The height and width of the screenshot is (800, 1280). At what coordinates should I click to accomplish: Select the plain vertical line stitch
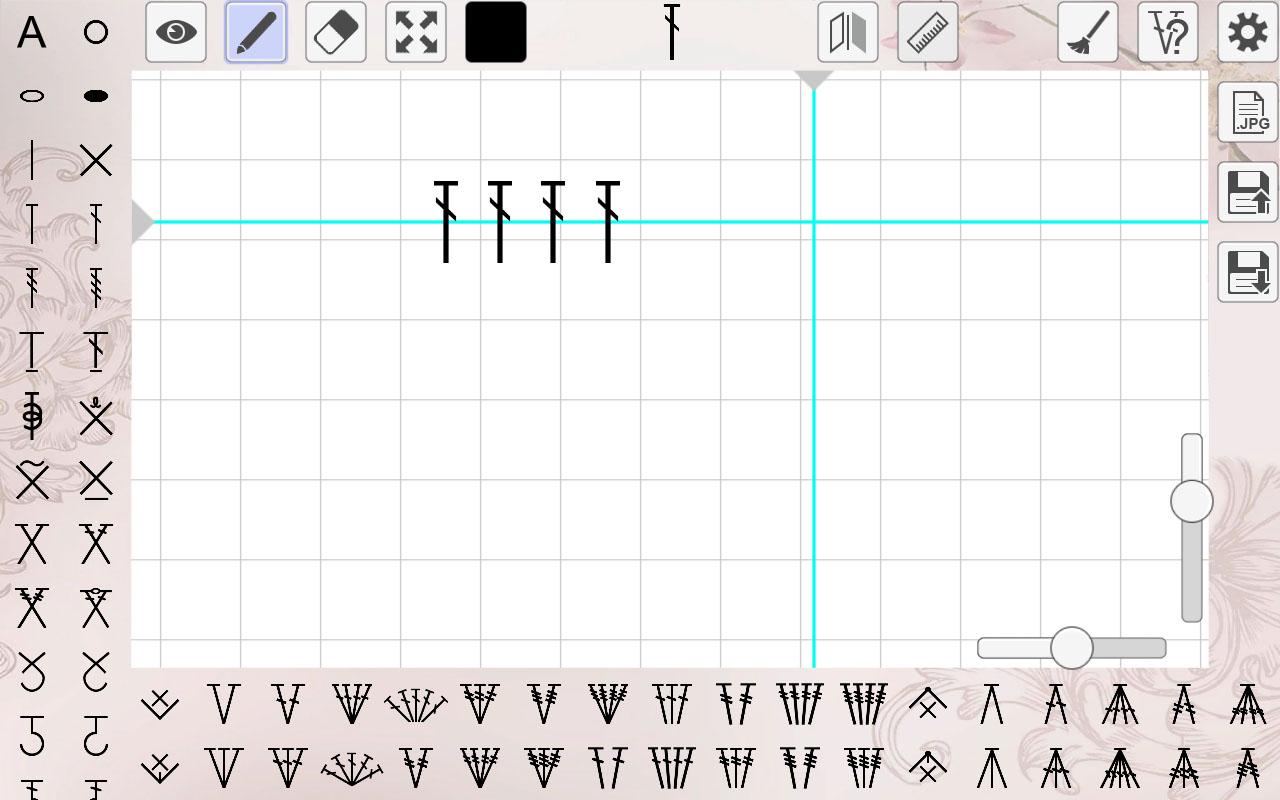click(x=32, y=160)
